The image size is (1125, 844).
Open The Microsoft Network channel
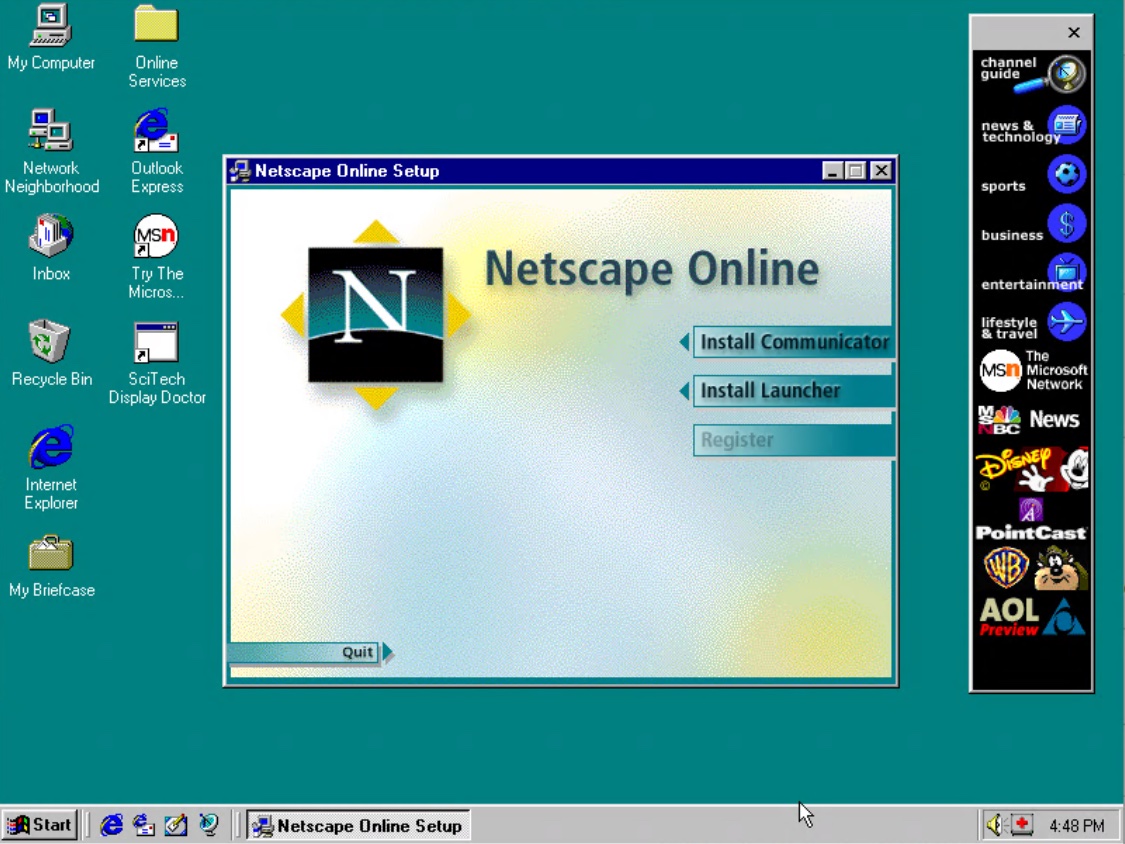pos(1032,370)
